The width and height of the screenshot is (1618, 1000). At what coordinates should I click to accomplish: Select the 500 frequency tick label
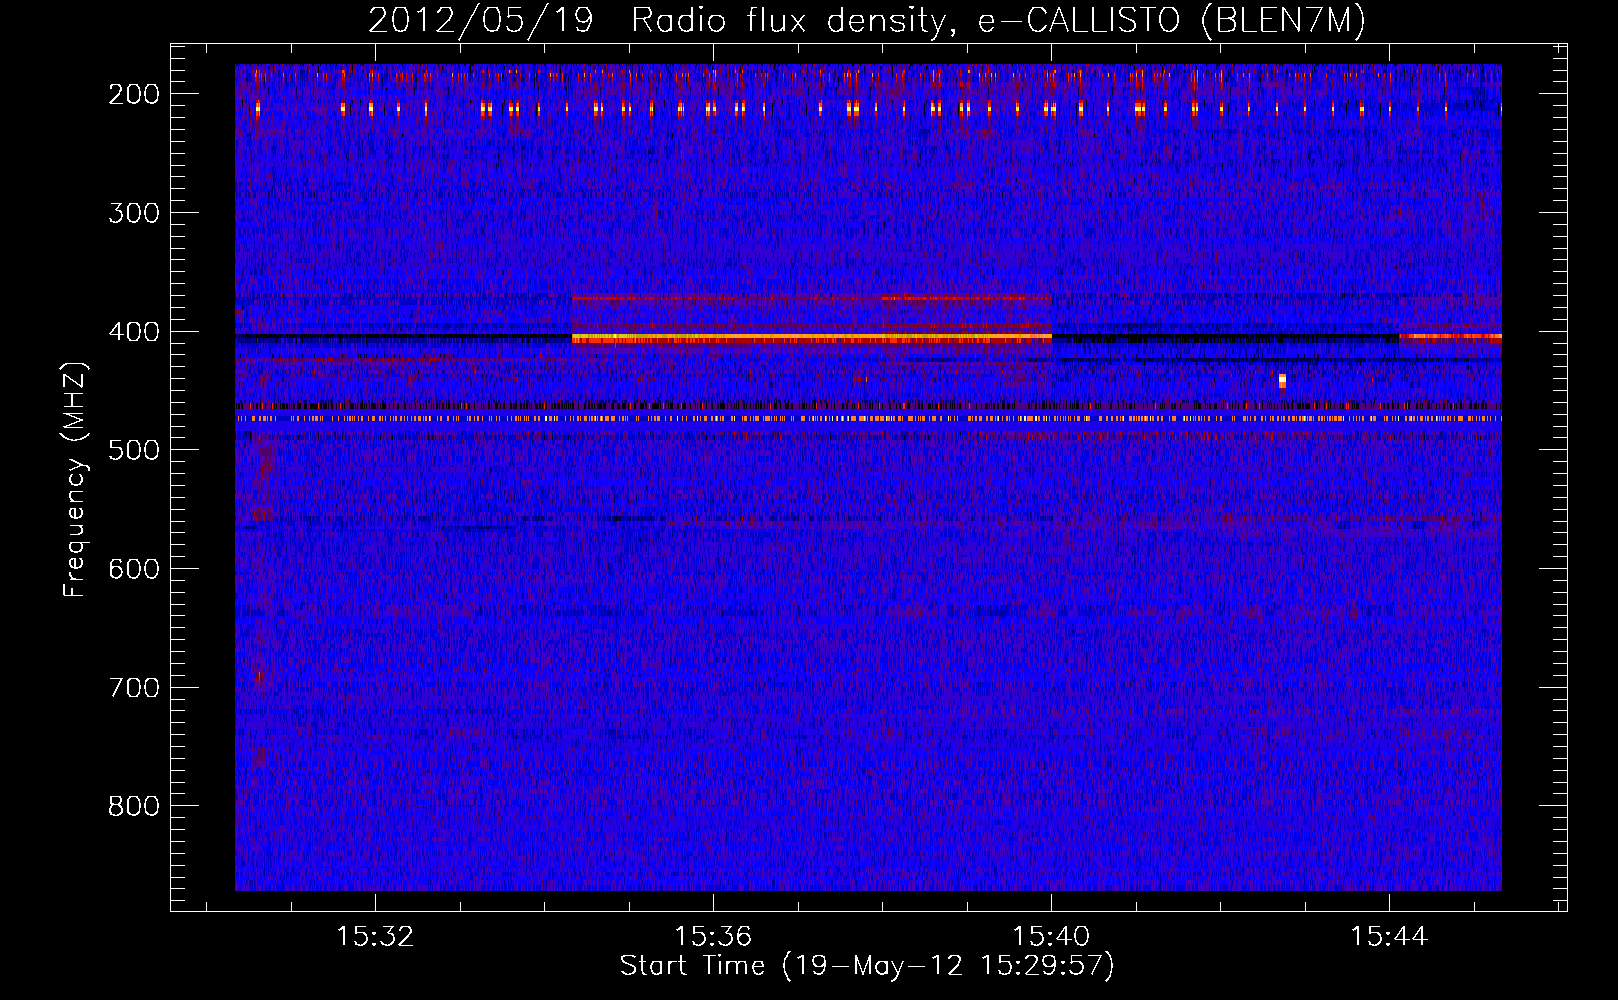click(133, 450)
